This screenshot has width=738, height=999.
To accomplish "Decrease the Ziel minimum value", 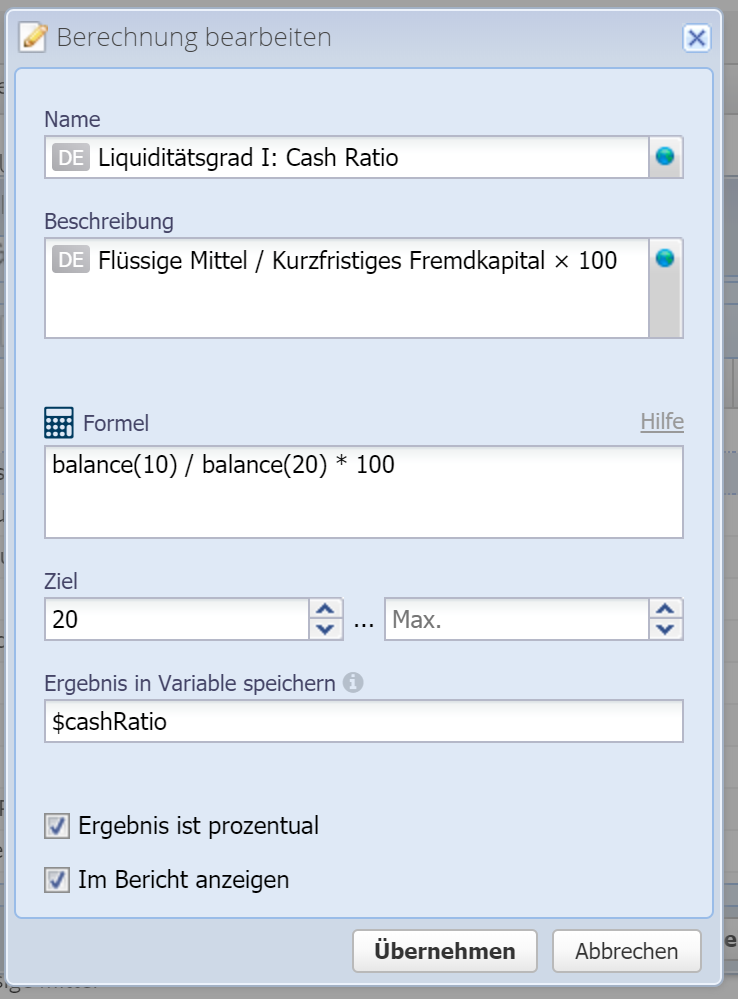I will click(x=324, y=630).
